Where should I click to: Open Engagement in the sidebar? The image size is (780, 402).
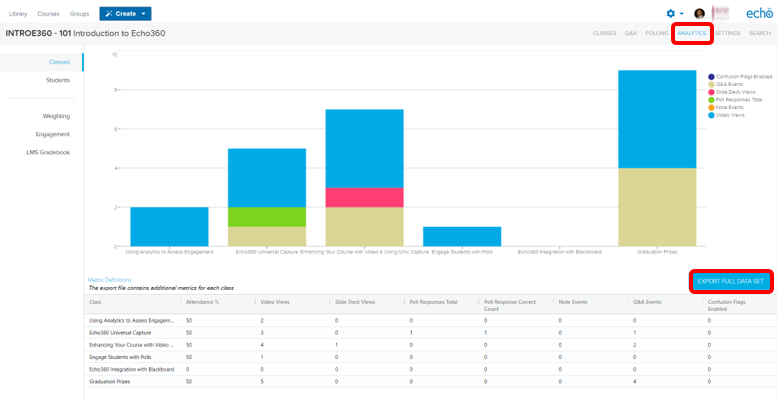[x=53, y=134]
